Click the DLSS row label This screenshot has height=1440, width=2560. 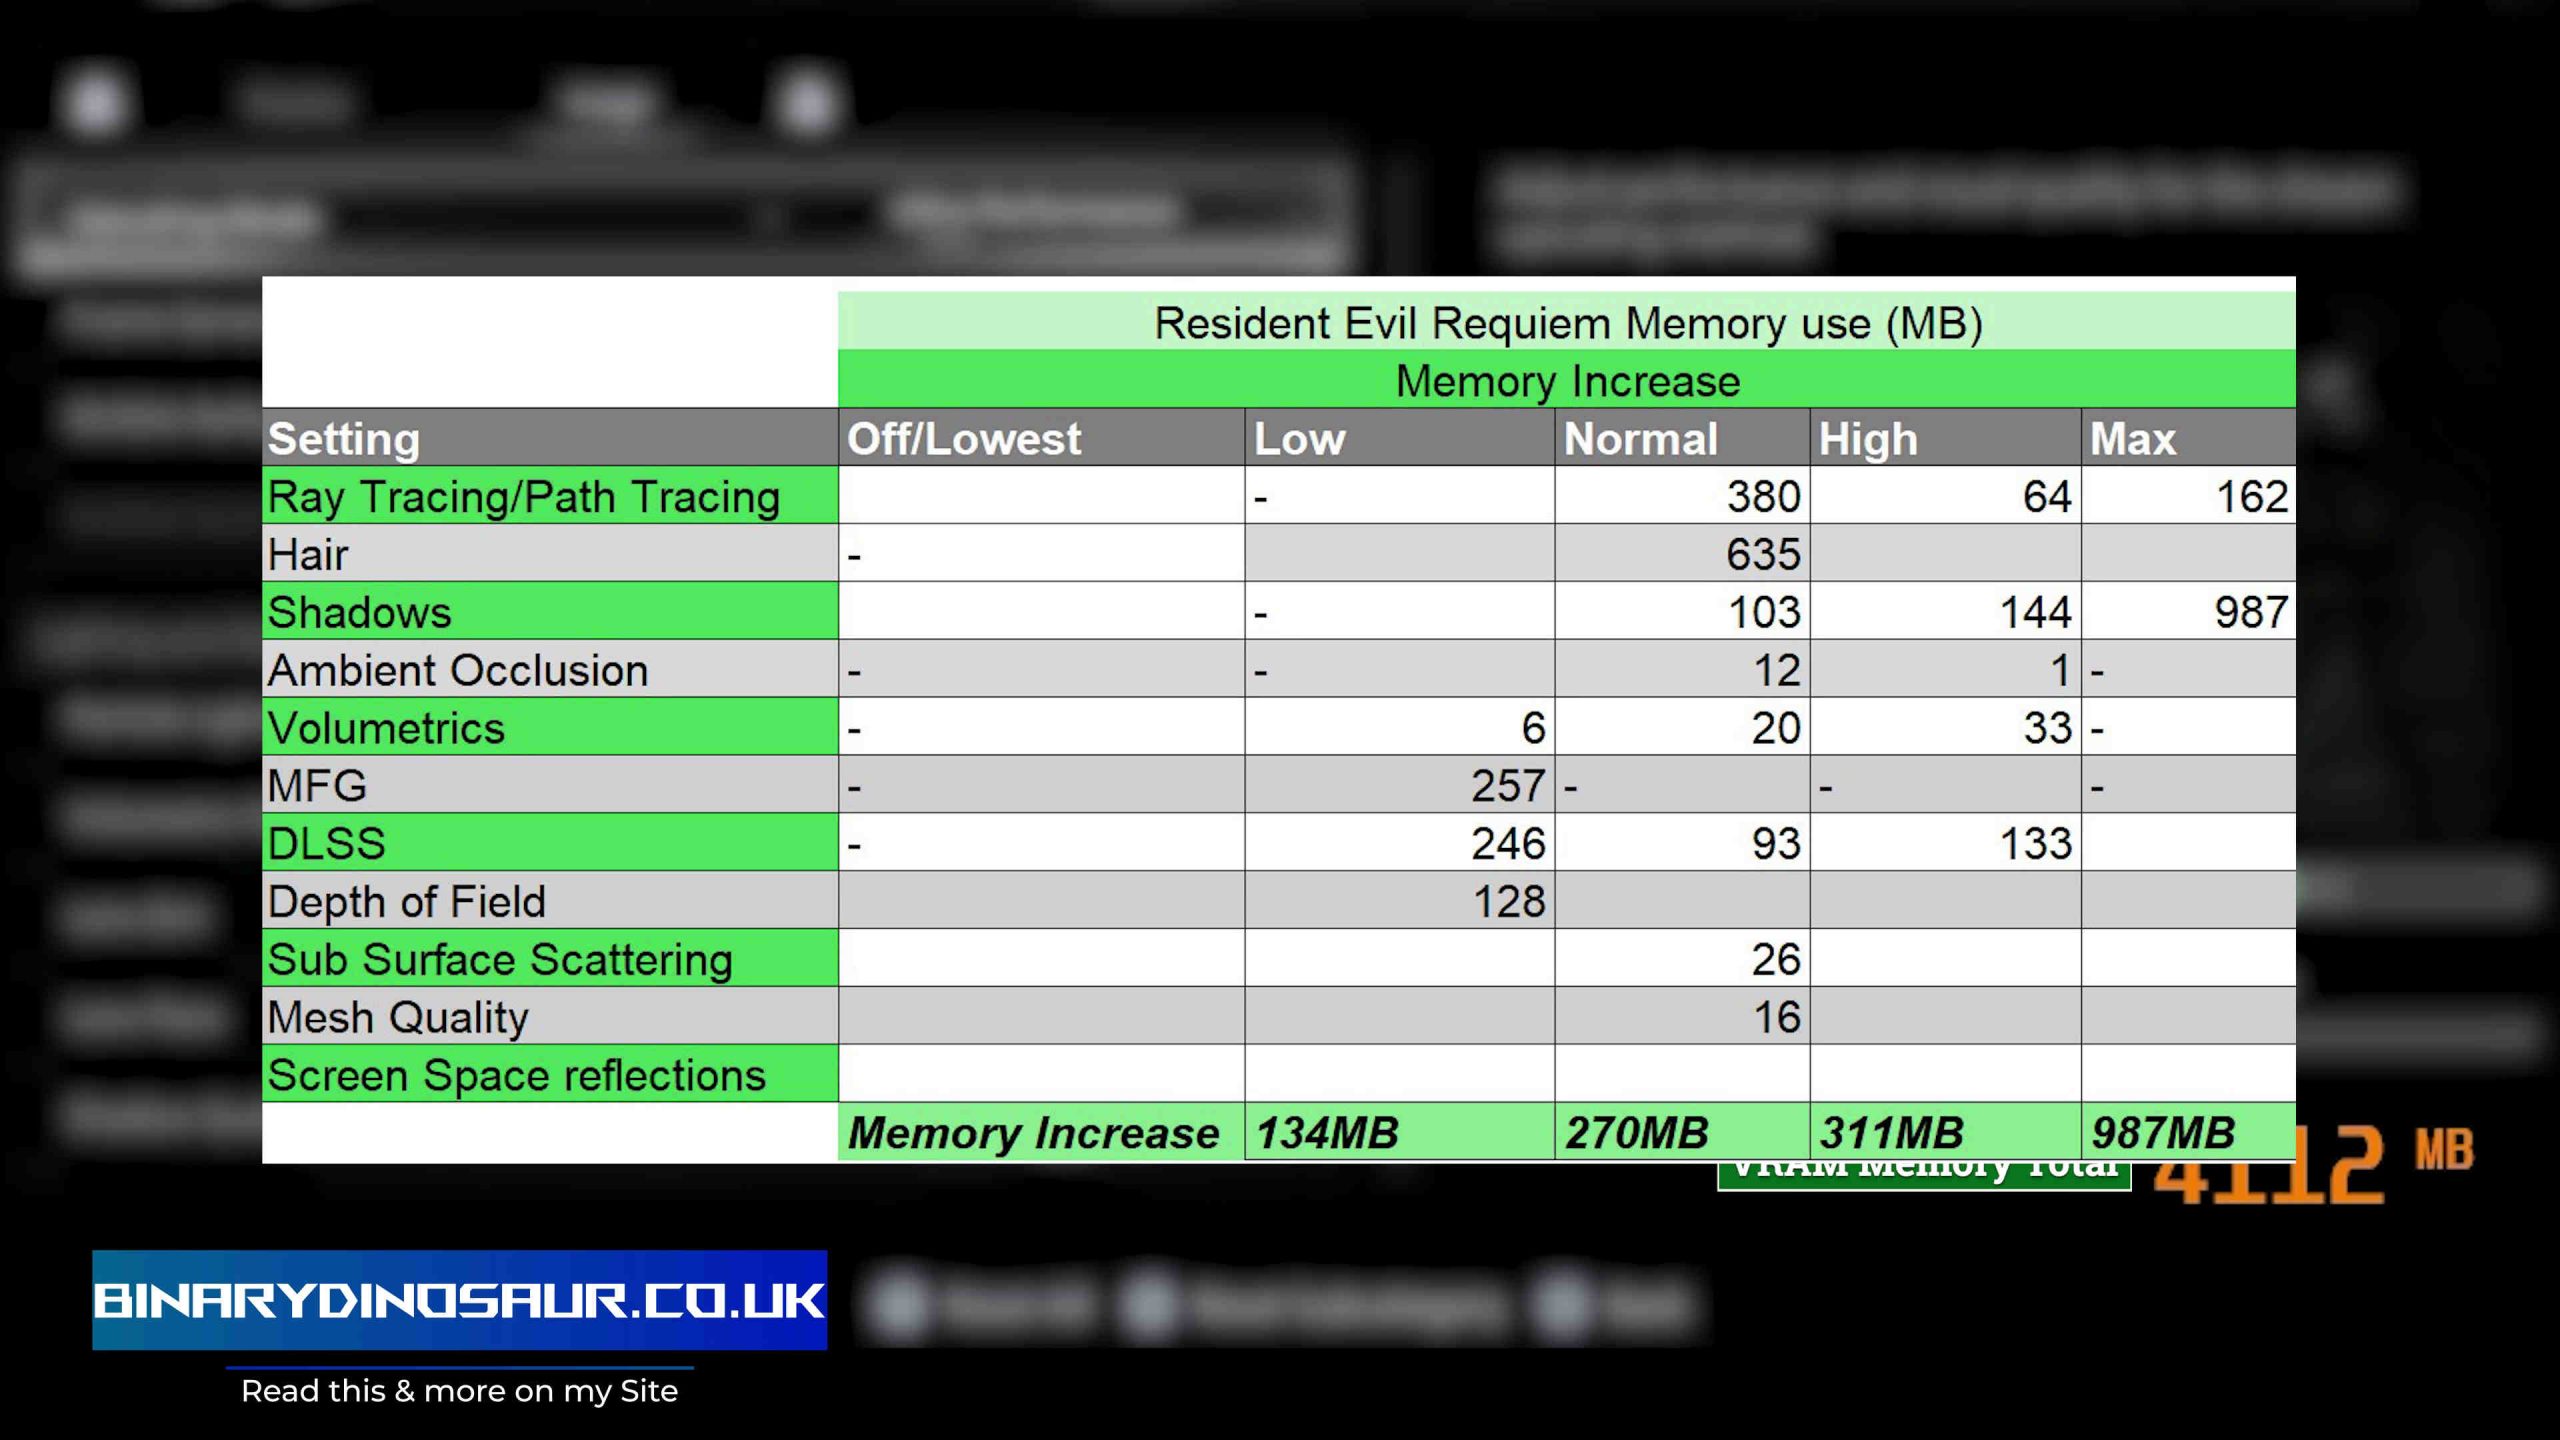(x=326, y=844)
